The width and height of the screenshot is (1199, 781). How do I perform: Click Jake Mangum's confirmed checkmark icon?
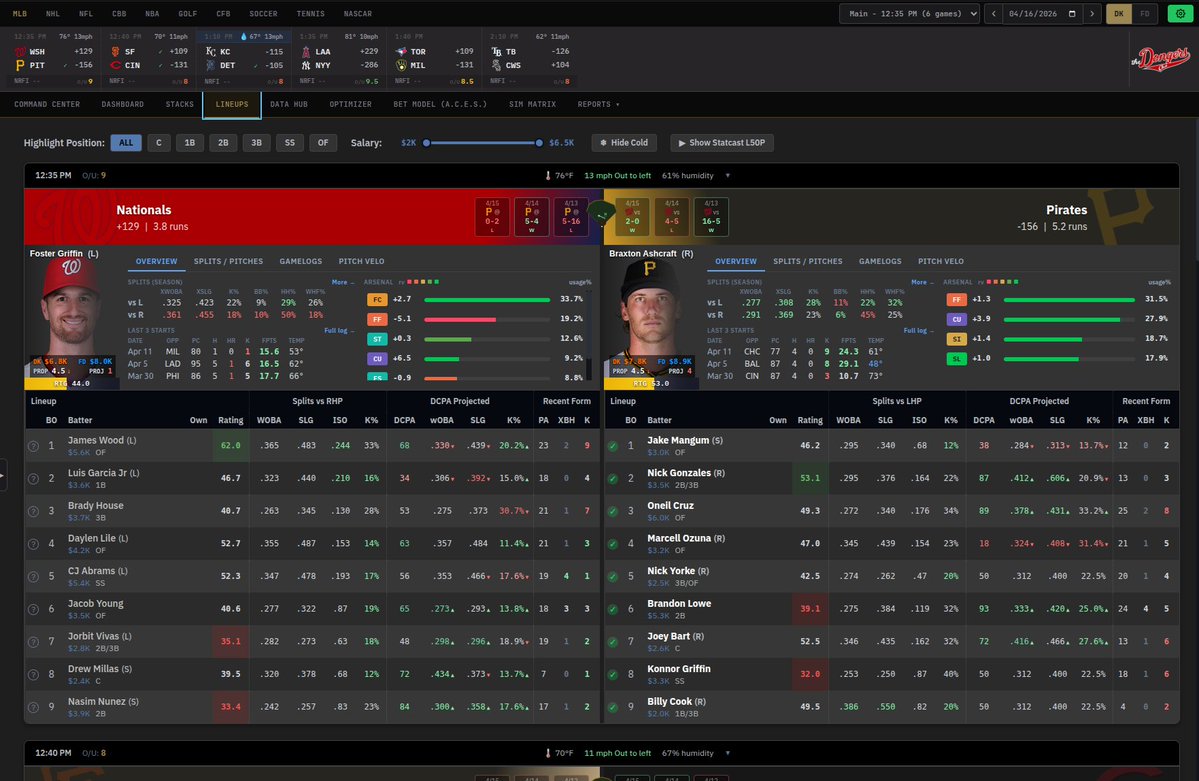612,446
